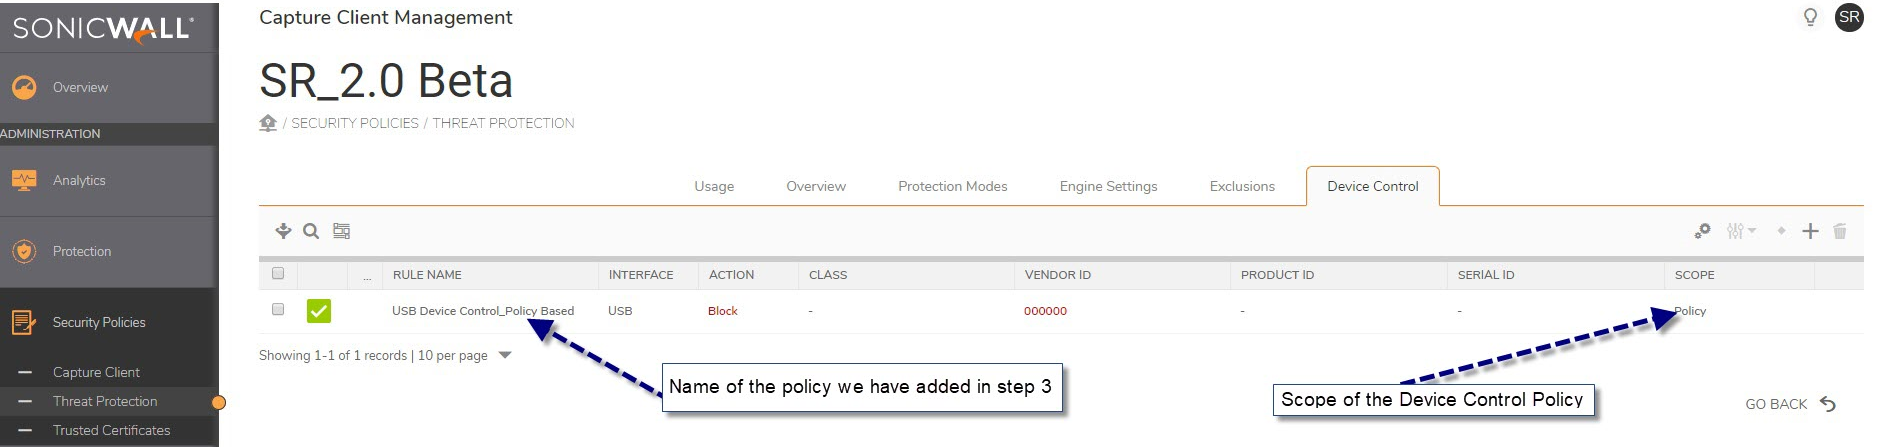Click the filter funnel icon

click(283, 231)
